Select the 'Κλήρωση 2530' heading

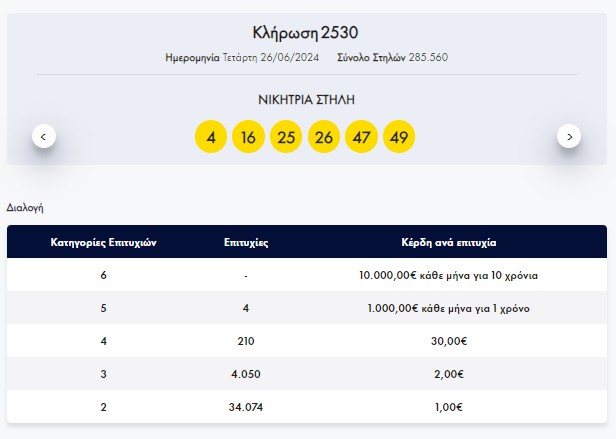305,33
